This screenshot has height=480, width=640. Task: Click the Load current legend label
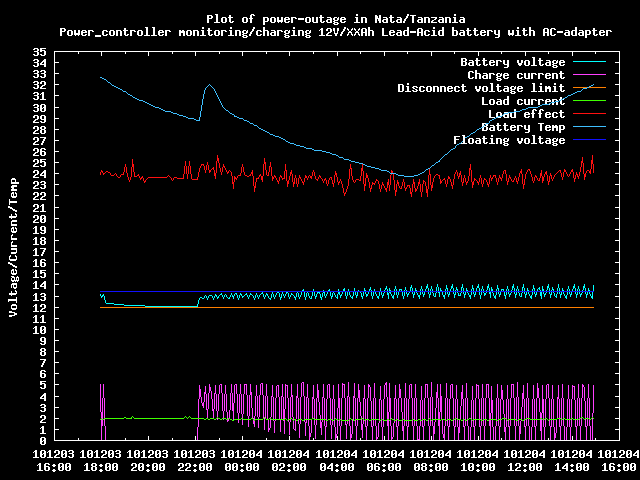click(x=522, y=101)
